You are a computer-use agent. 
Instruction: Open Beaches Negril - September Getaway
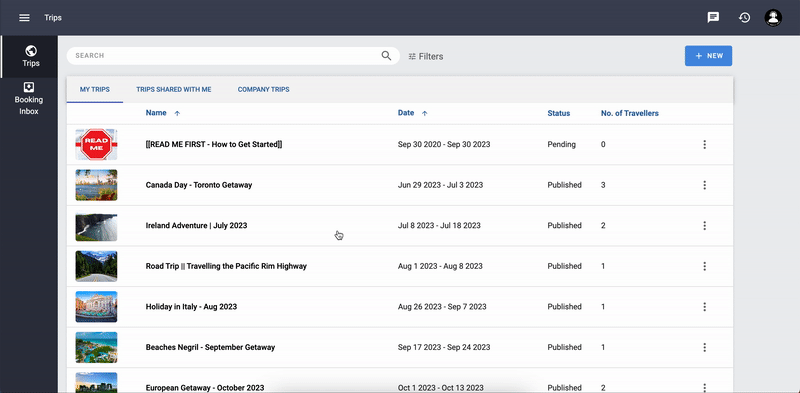[210, 347]
